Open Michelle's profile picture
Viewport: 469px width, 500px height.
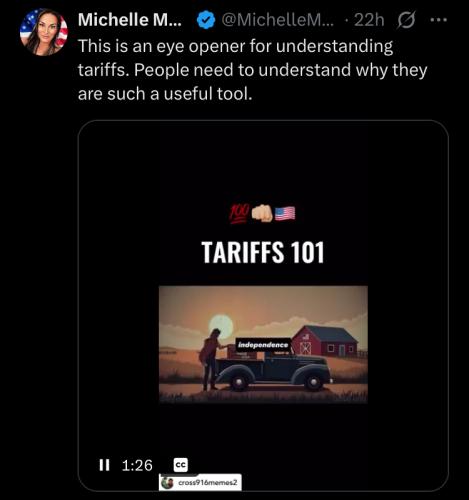pos(44,32)
